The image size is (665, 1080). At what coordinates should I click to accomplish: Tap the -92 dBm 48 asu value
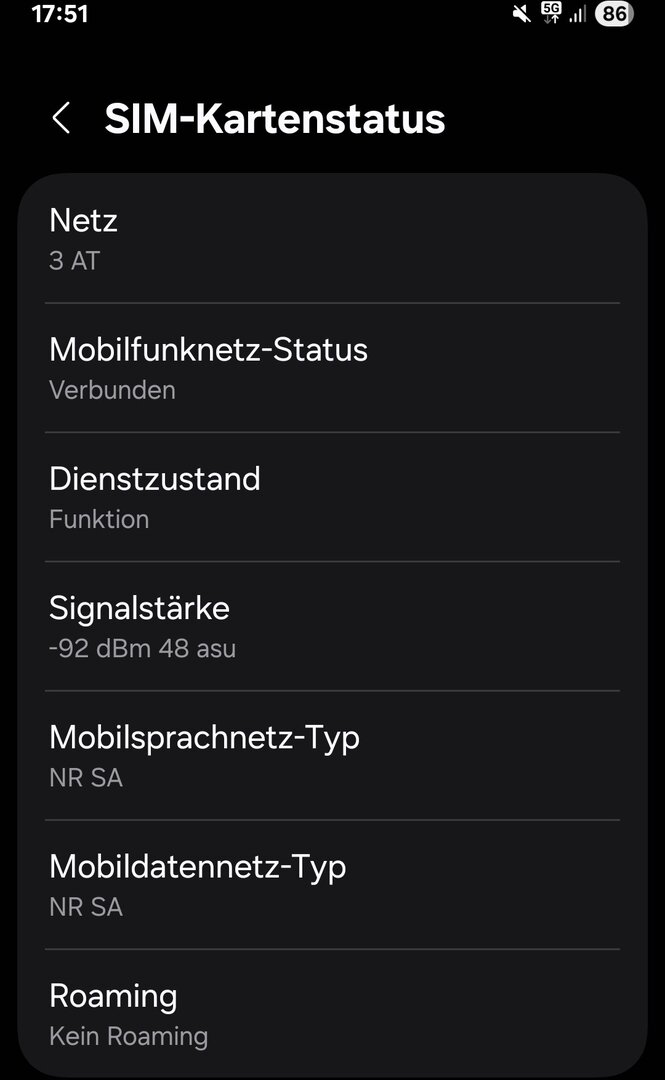click(x=142, y=648)
